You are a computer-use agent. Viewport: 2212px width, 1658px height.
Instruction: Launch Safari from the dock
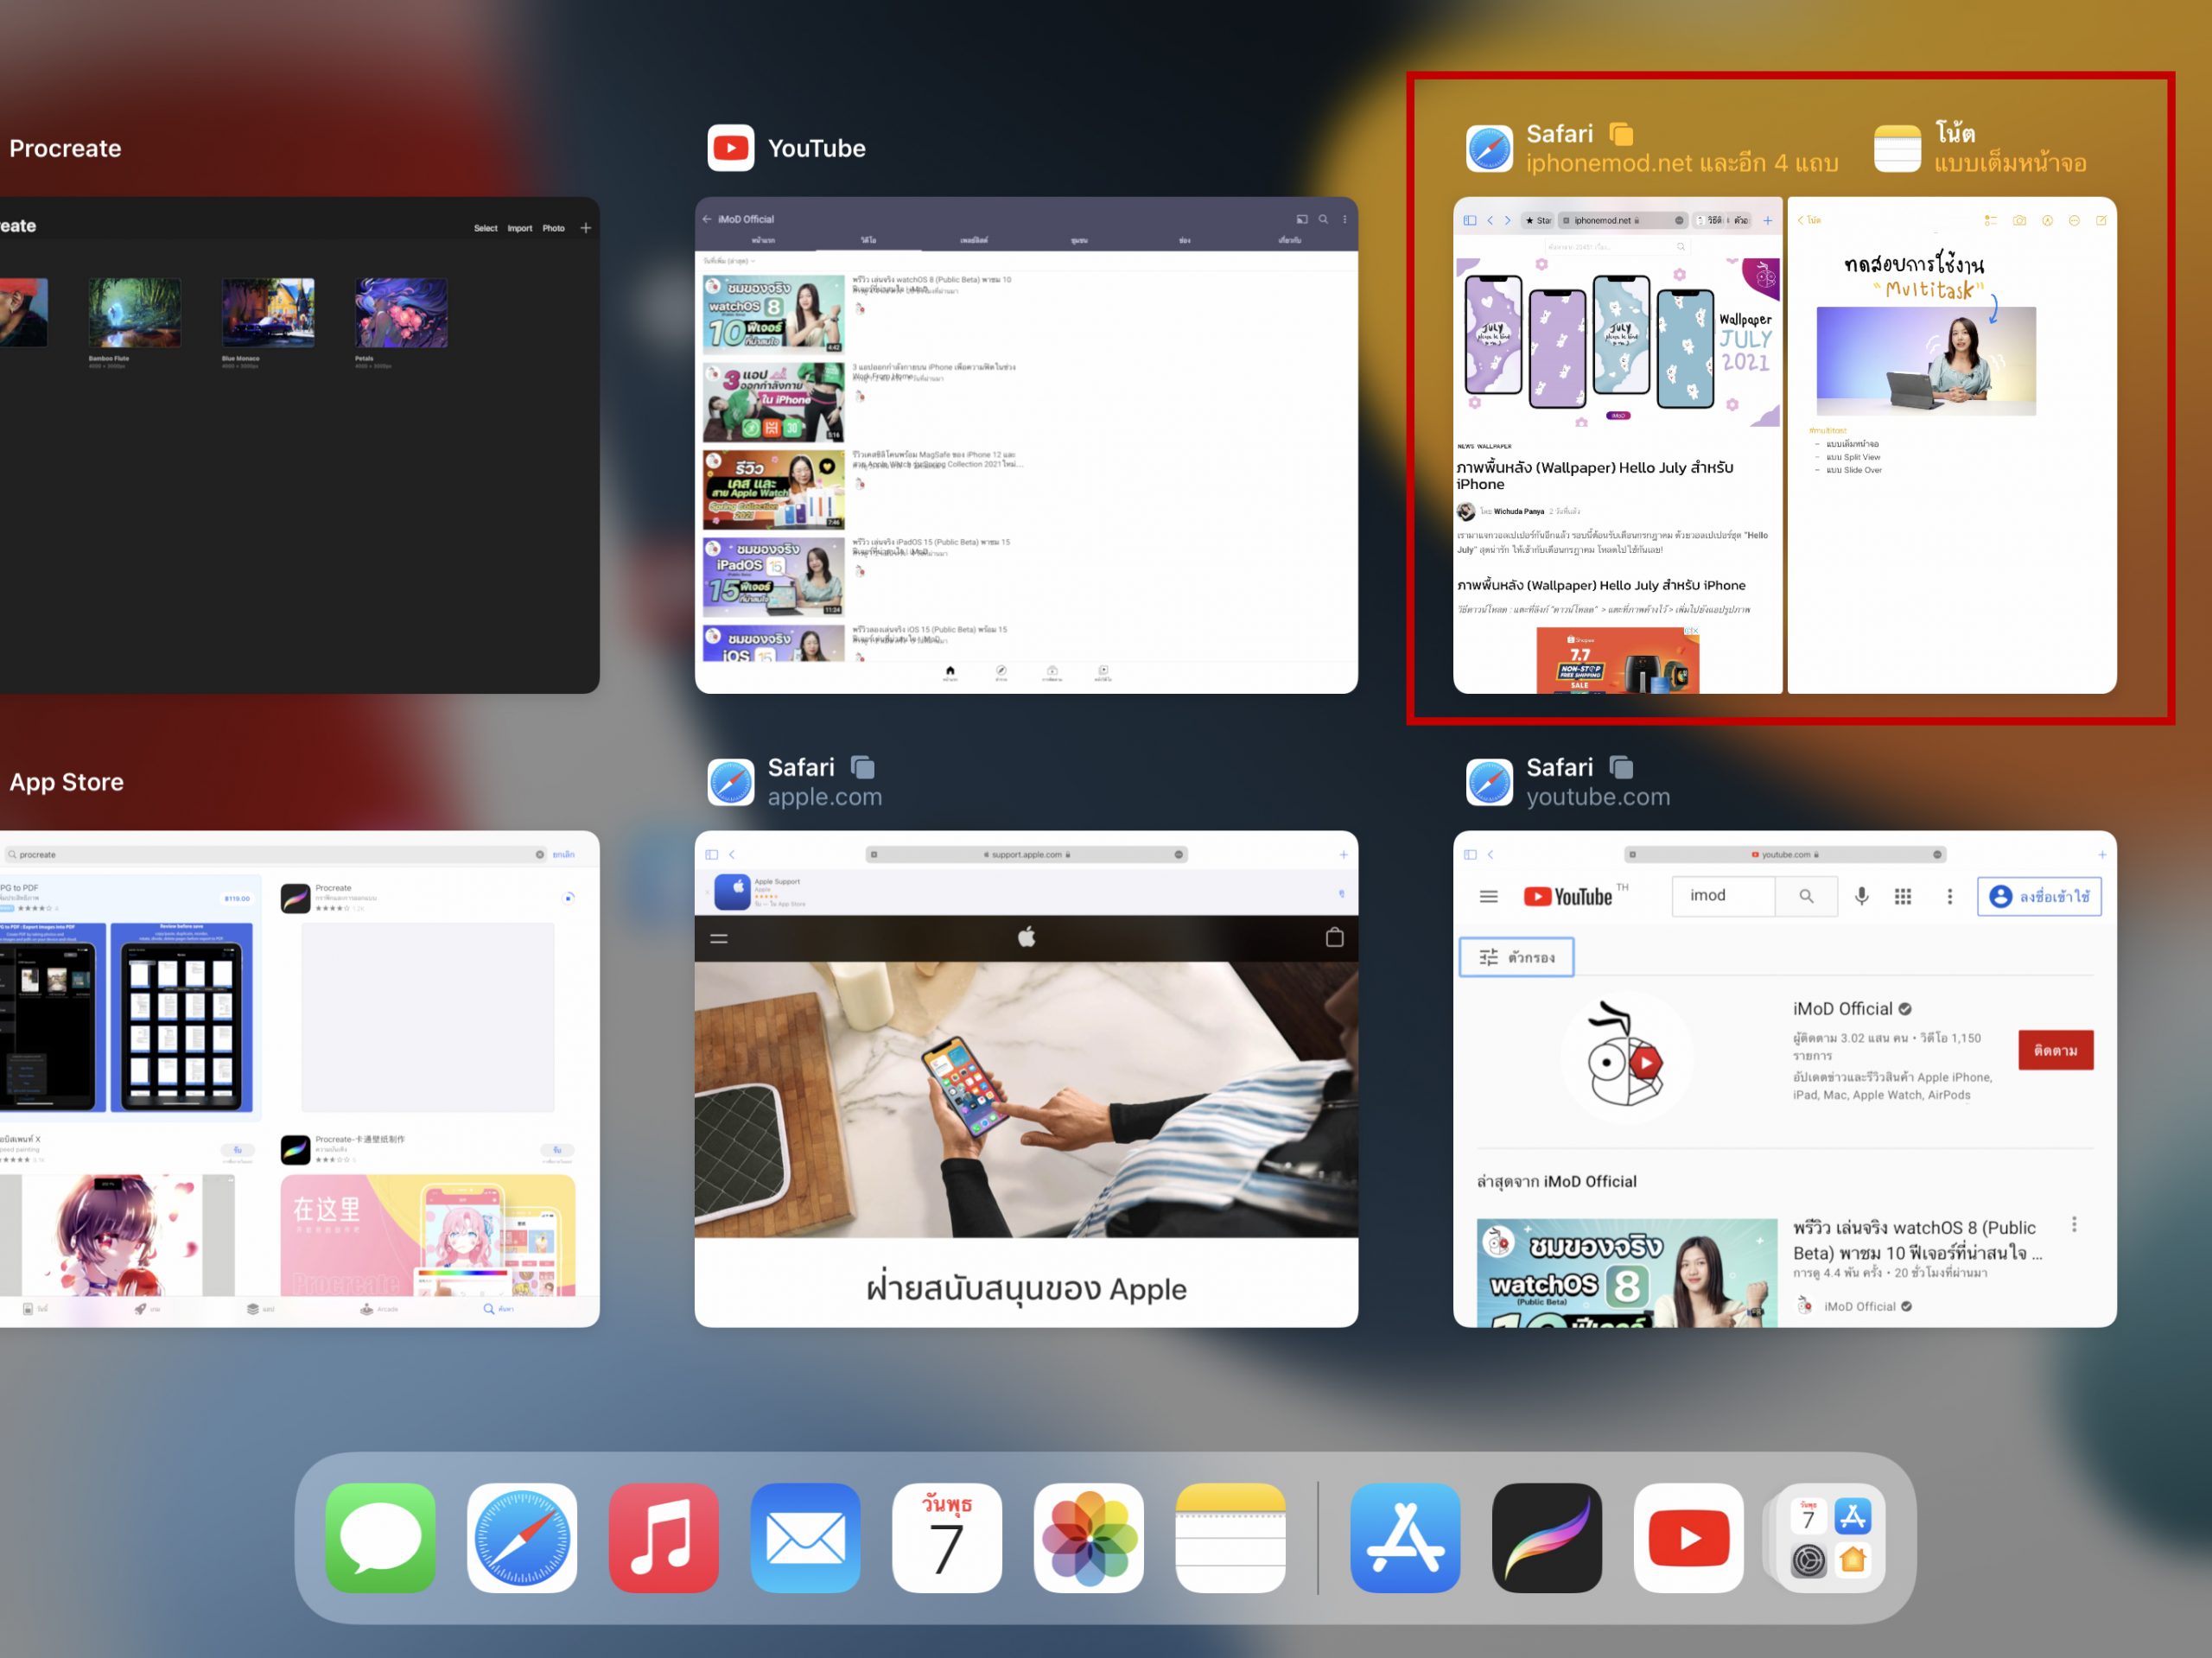522,1537
